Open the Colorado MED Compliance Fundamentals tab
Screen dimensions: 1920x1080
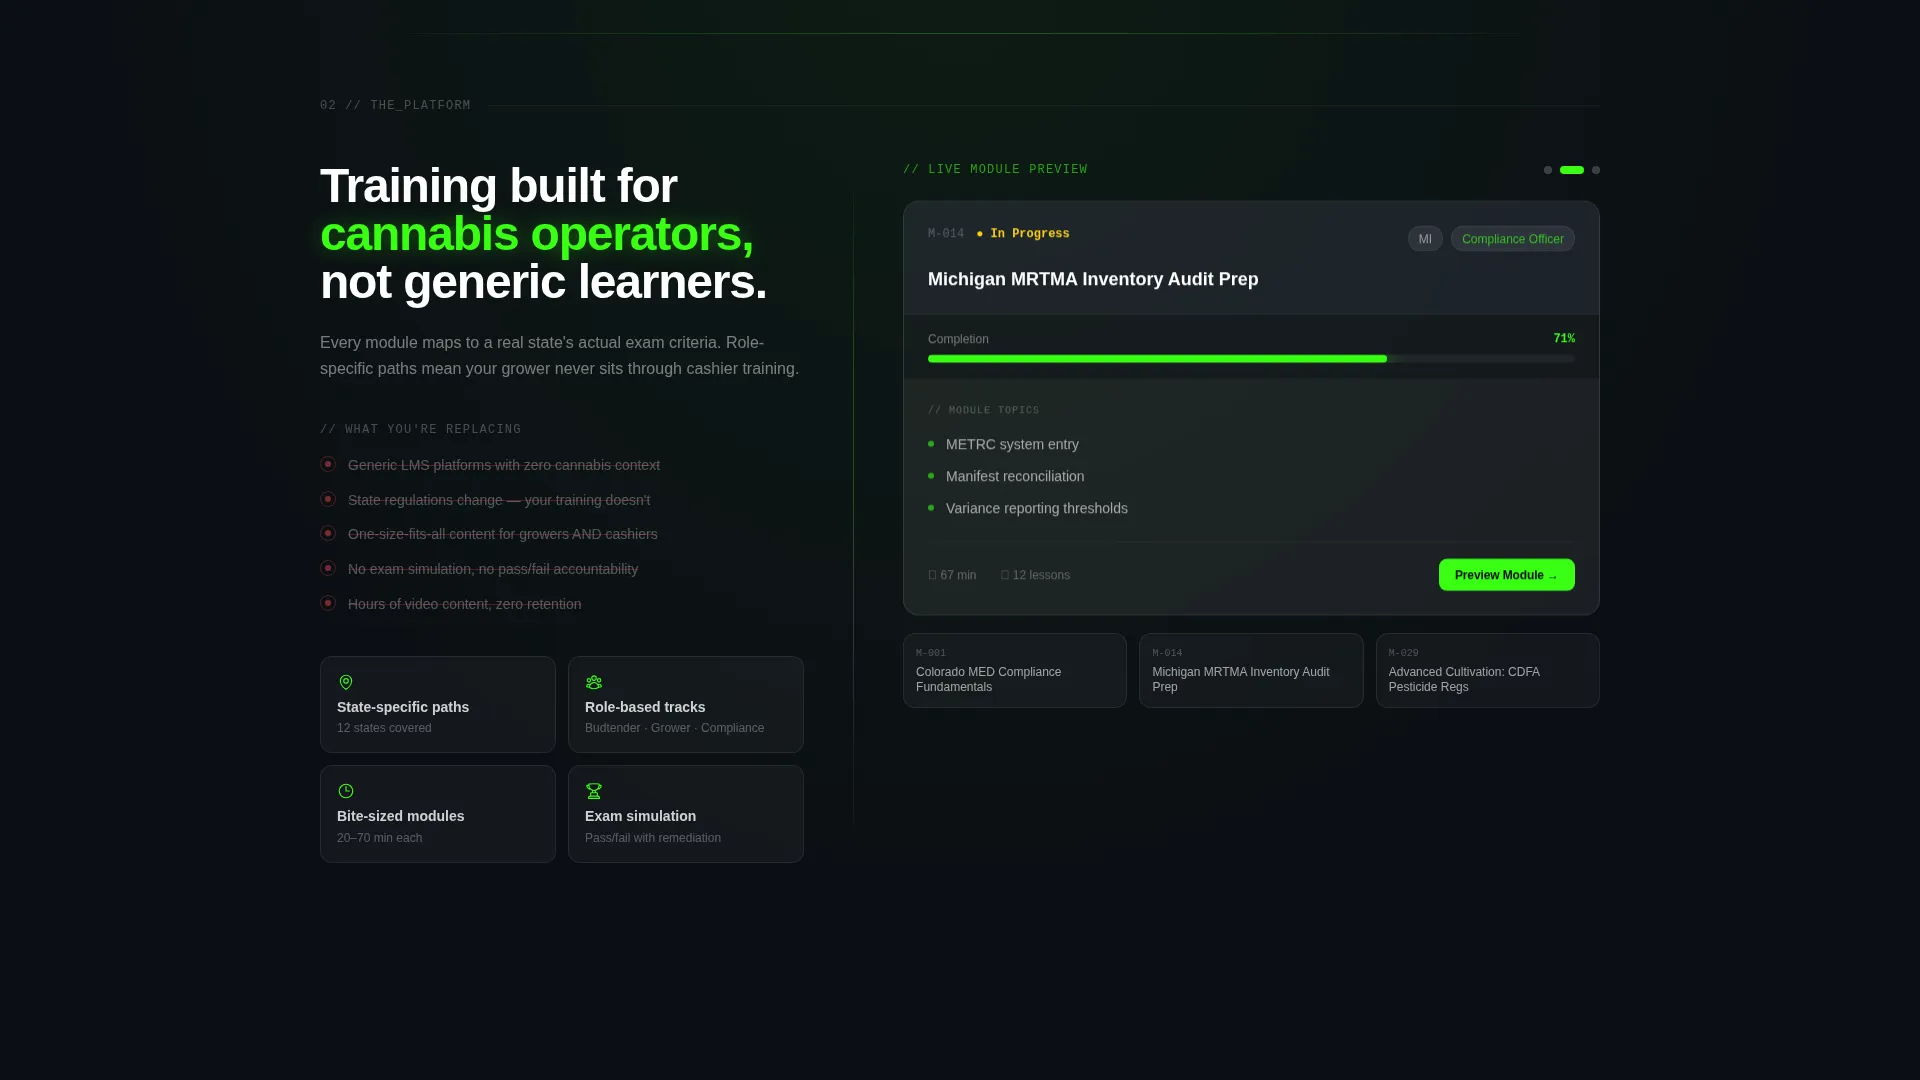pyautogui.click(x=1014, y=670)
